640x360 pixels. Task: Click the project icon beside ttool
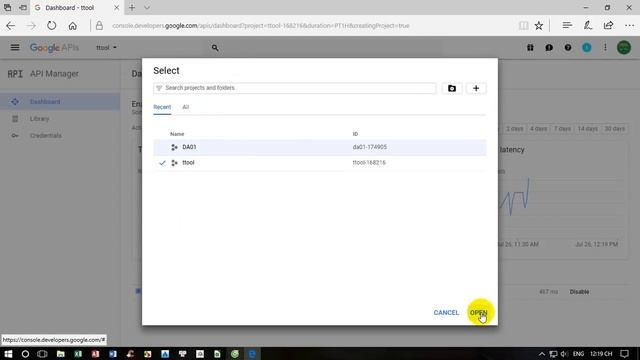pyautogui.click(x=174, y=163)
